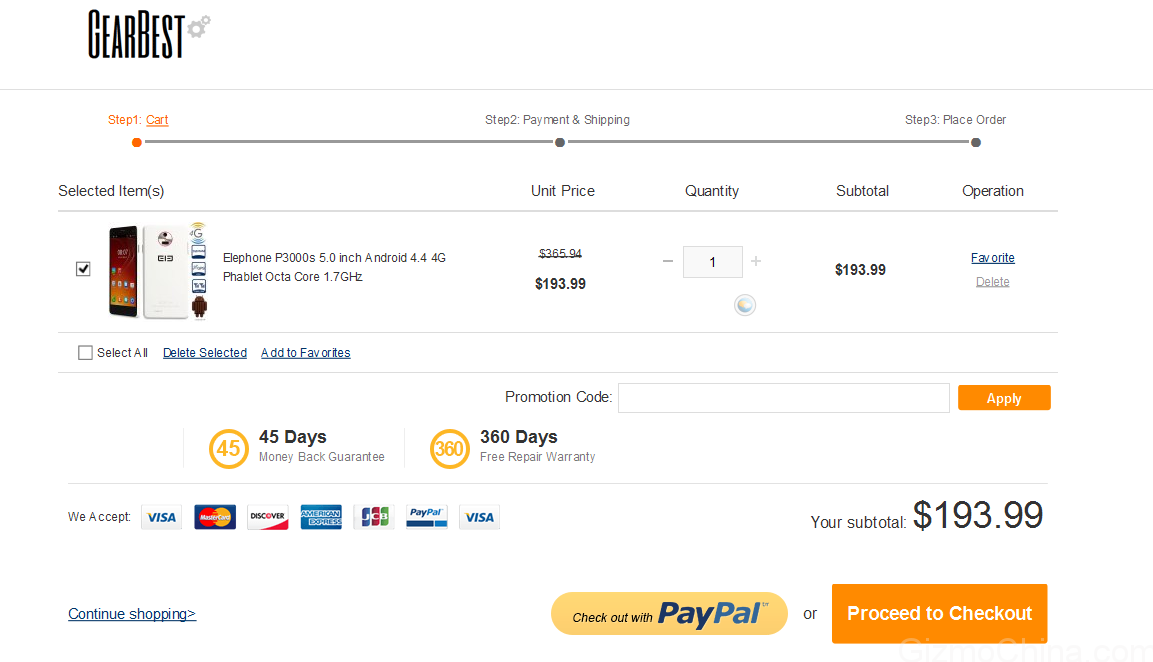Go to Step1 Cart link
This screenshot has width=1153, height=662.
coord(157,120)
